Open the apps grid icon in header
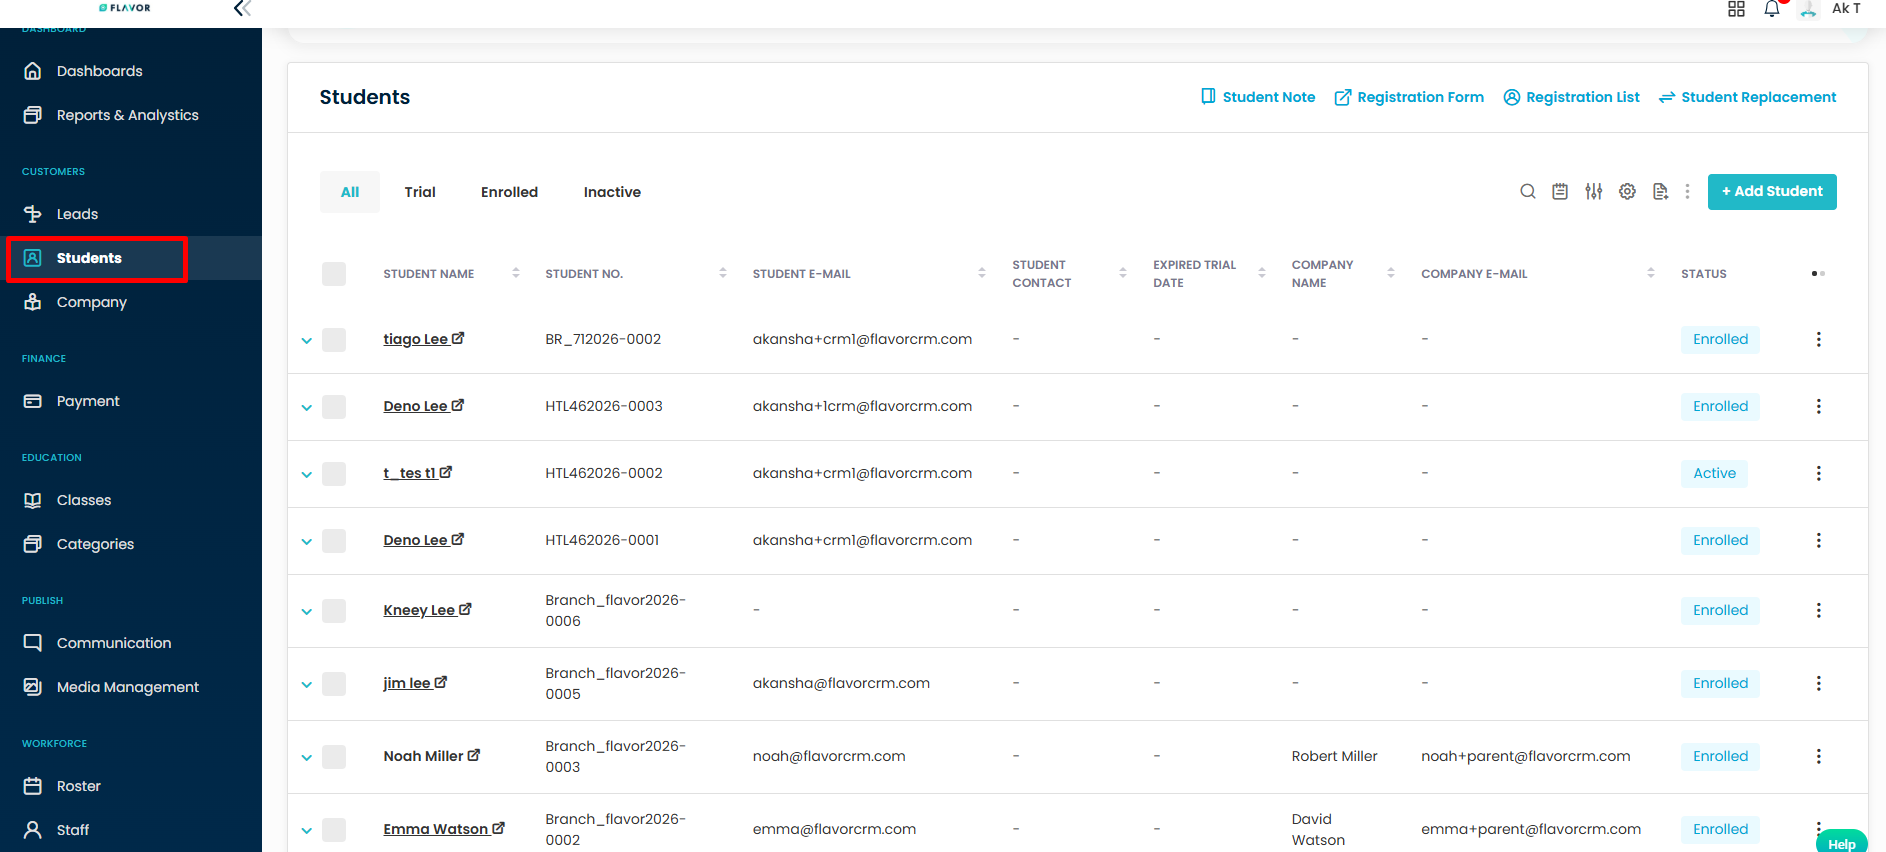This screenshot has height=852, width=1886. point(1736,9)
